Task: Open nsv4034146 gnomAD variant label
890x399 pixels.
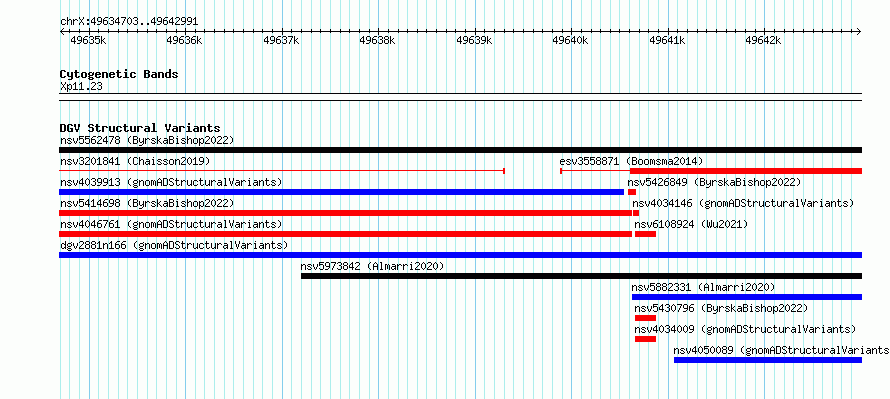Action: [x=743, y=203]
